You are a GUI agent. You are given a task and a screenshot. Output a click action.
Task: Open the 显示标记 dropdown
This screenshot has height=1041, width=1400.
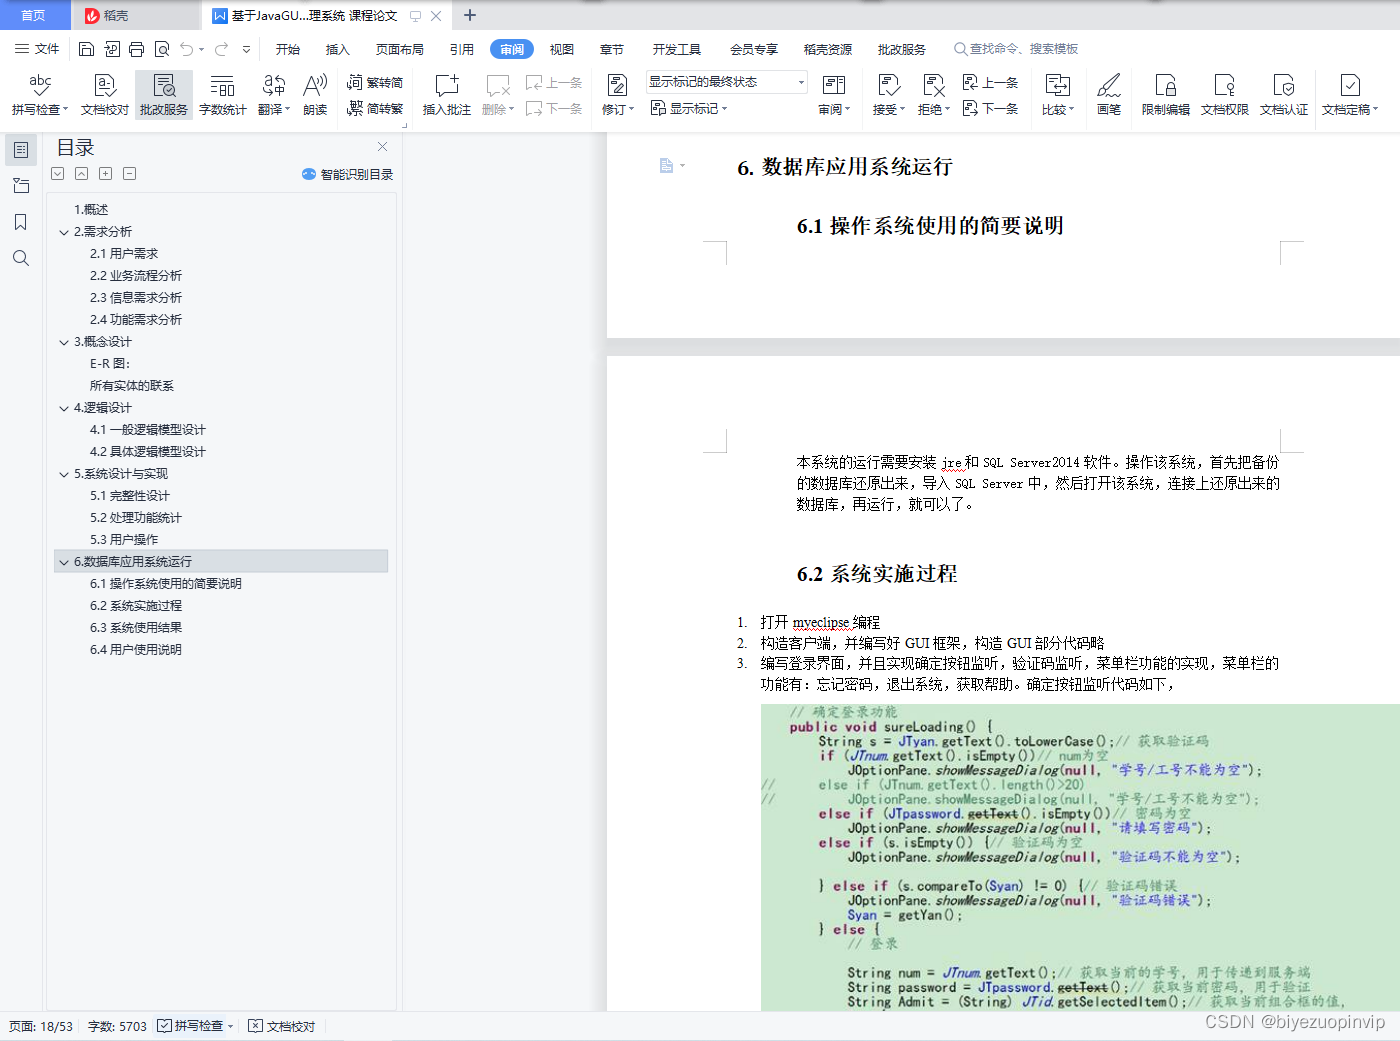coord(689,108)
